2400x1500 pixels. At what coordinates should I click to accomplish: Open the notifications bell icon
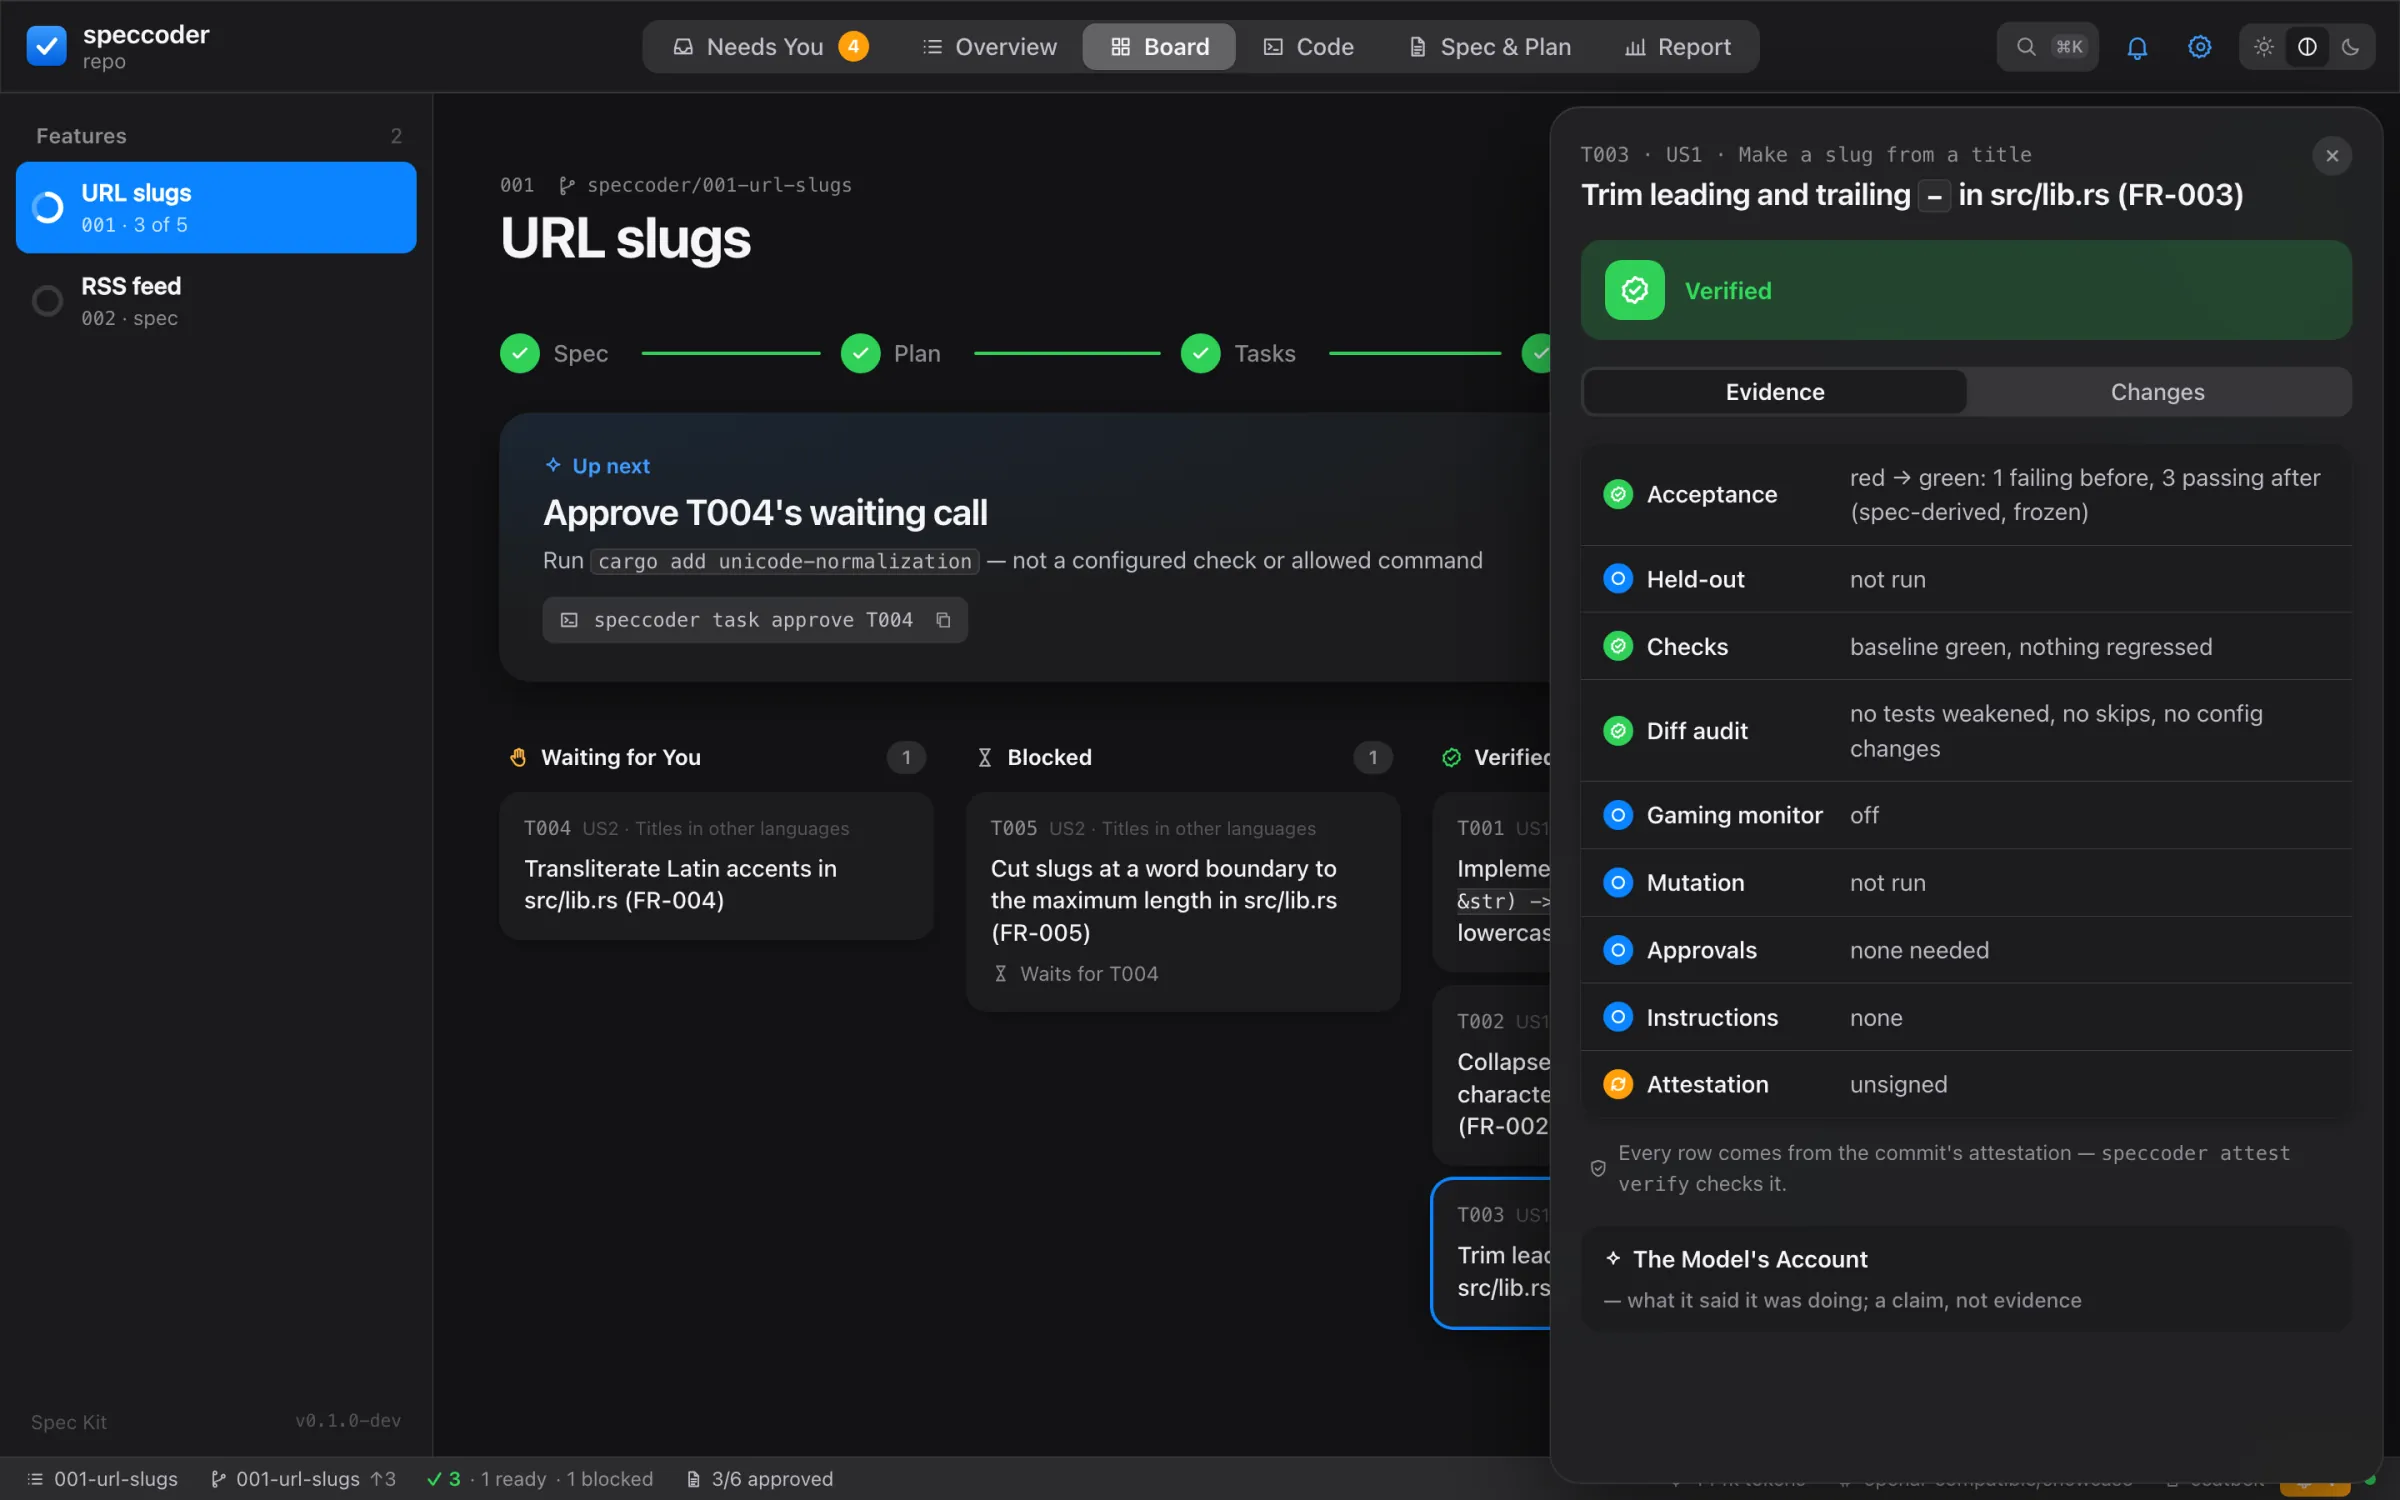tap(2137, 47)
